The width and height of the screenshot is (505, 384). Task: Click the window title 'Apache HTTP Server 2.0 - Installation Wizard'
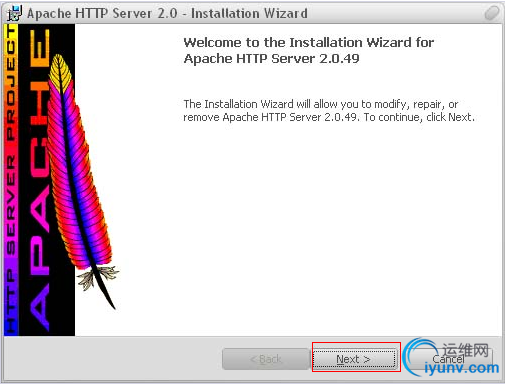167,13
